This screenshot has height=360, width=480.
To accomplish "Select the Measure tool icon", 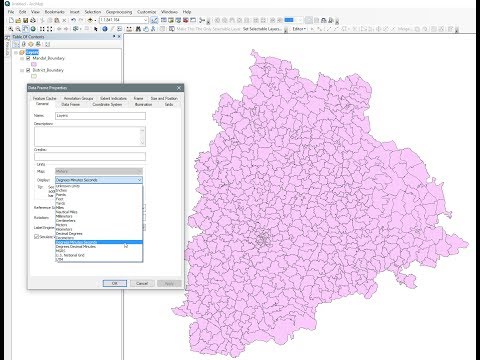I will click(129, 29).
